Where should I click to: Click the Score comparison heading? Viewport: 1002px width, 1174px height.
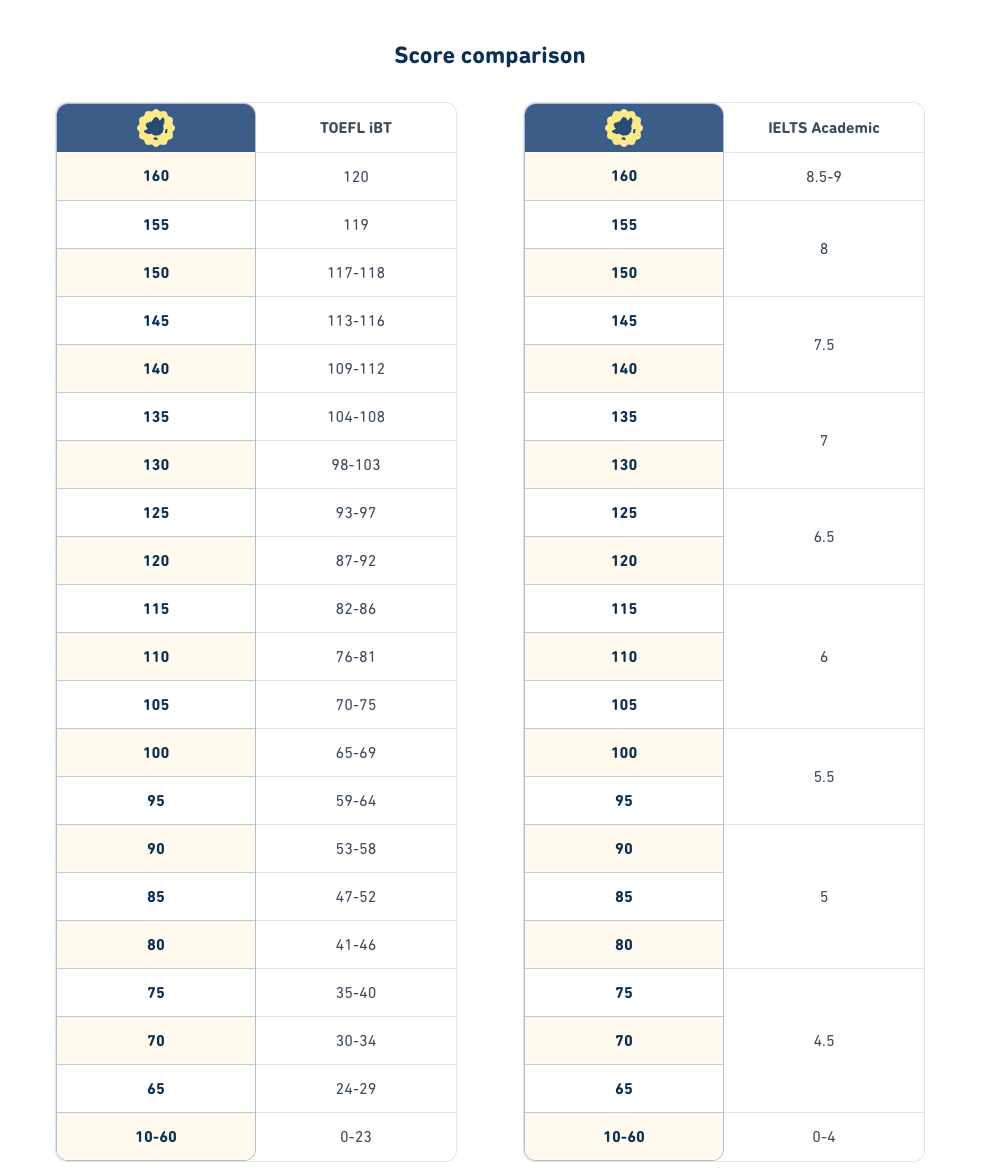(x=490, y=56)
